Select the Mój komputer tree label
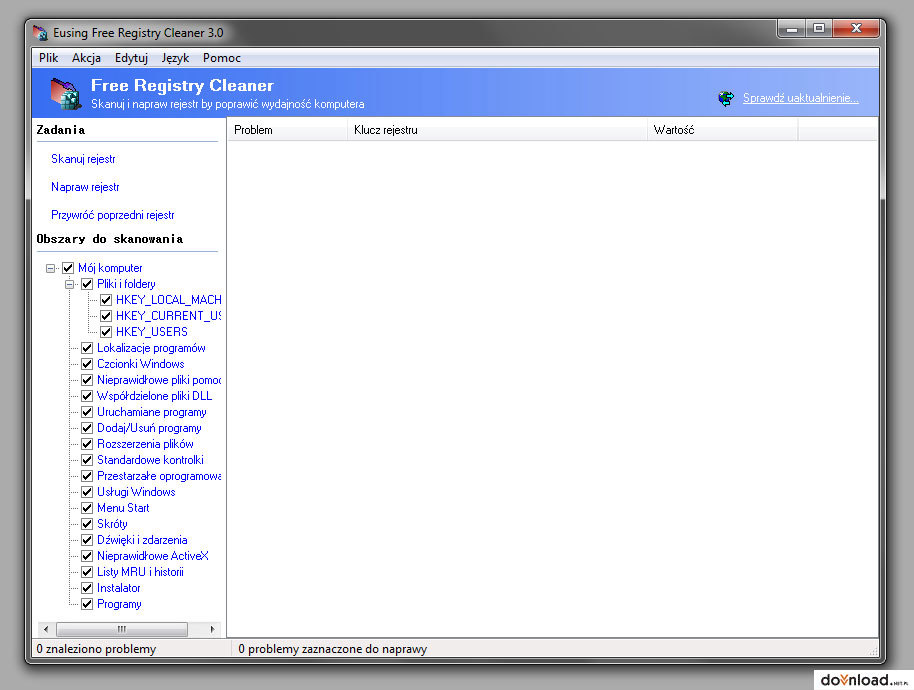The height and width of the screenshot is (690, 914). pyautogui.click(x=110, y=268)
